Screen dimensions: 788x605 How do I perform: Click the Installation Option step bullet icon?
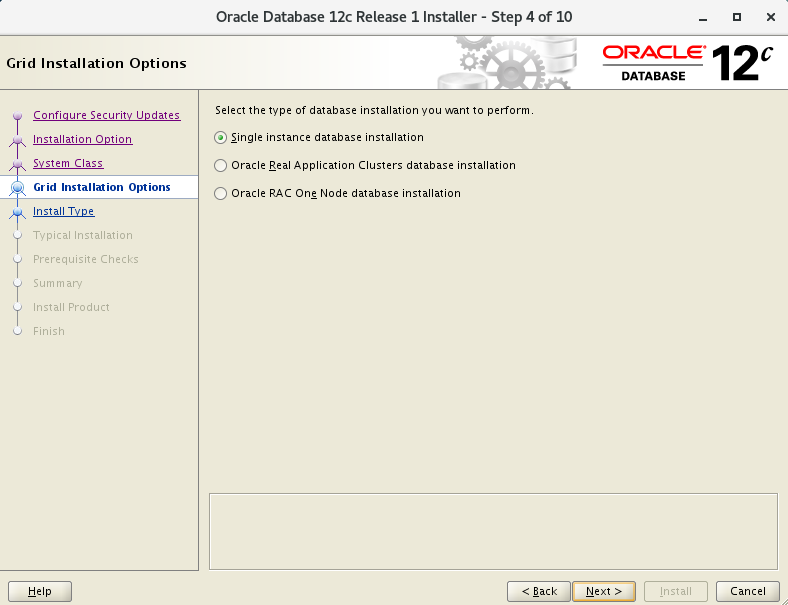tap(18, 140)
